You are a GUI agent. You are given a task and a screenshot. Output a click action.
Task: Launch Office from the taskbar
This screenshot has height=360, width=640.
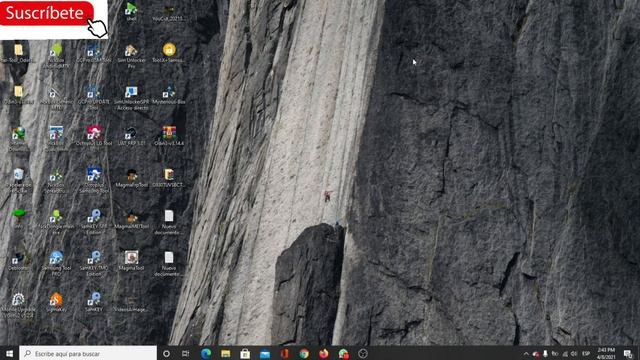click(x=284, y=353)
